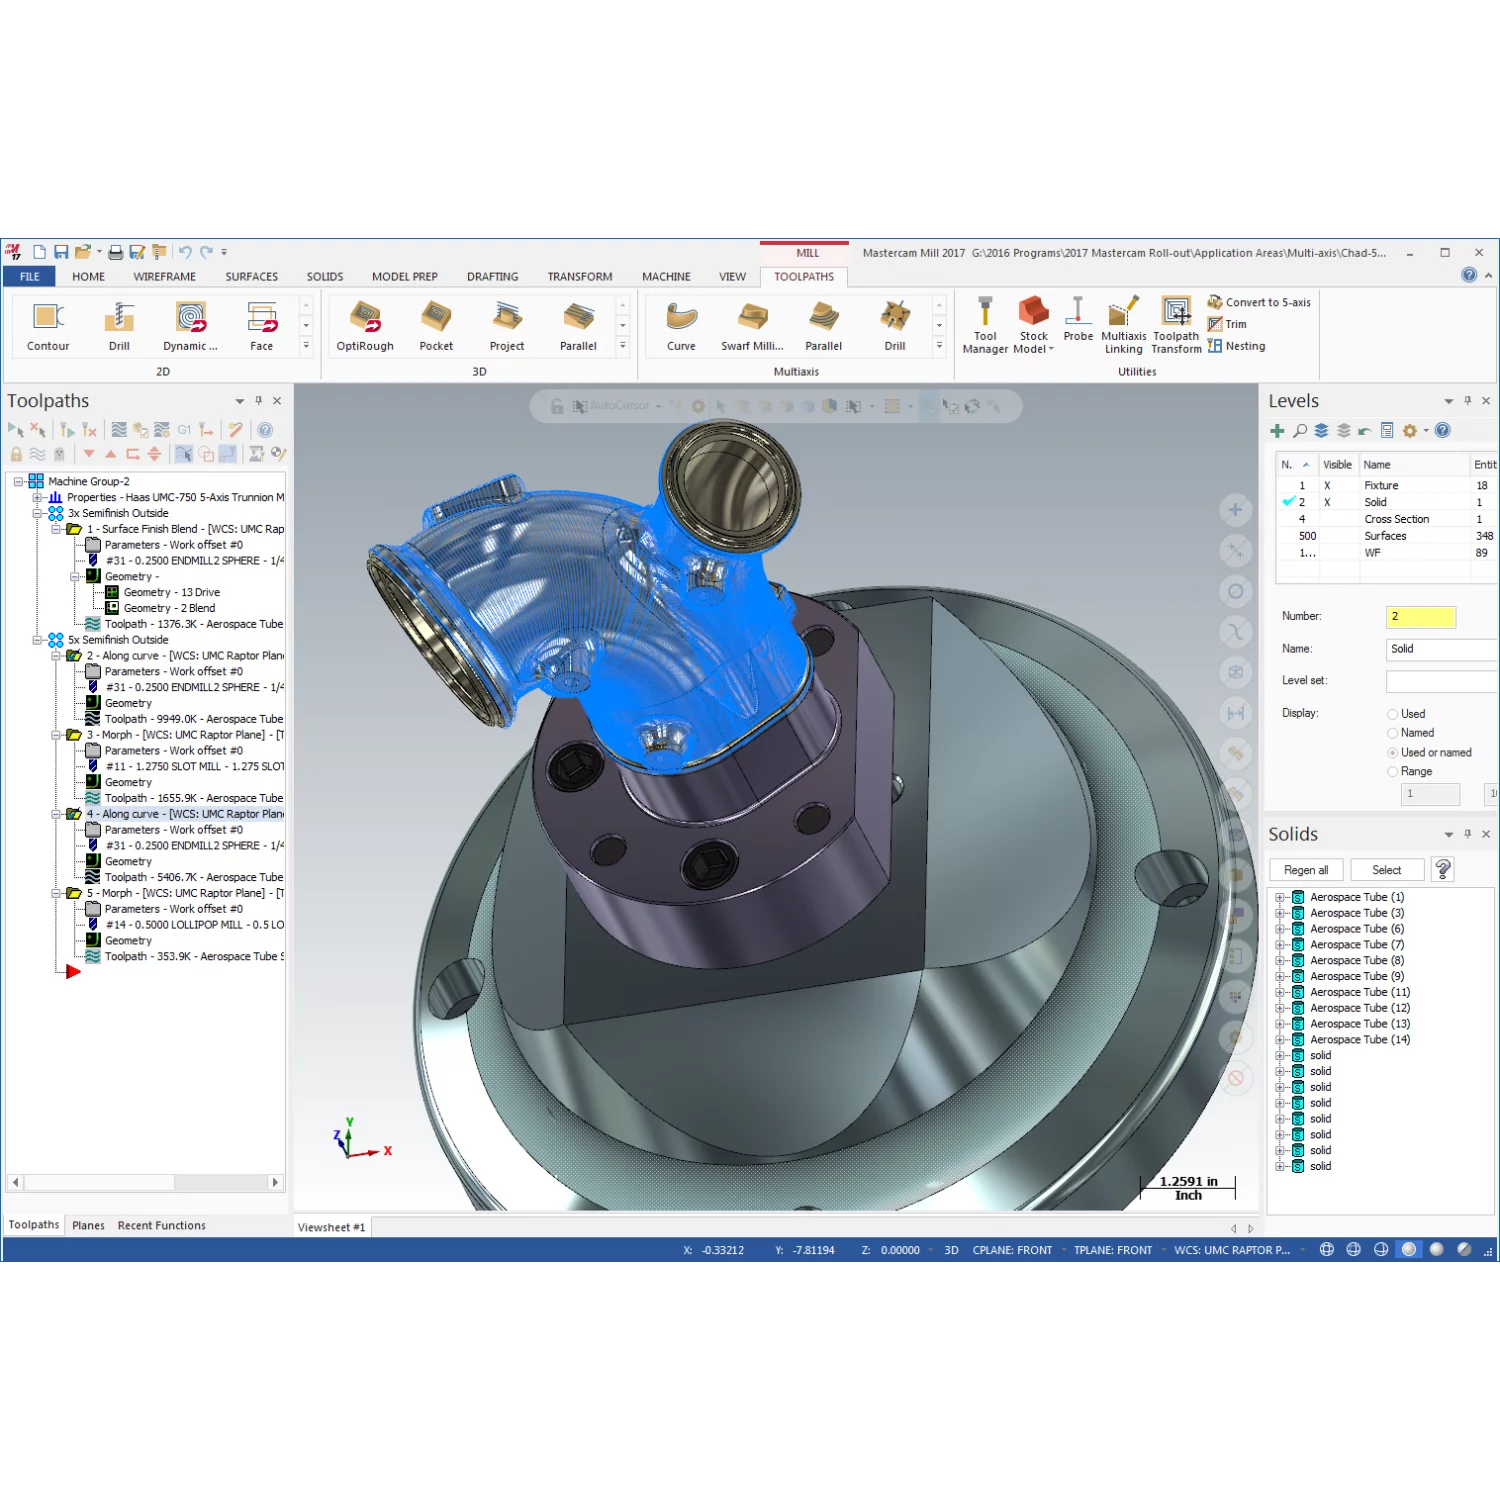Open the Planes panel tab
Viewport: 1500px width, 1500px height.
88,1226
